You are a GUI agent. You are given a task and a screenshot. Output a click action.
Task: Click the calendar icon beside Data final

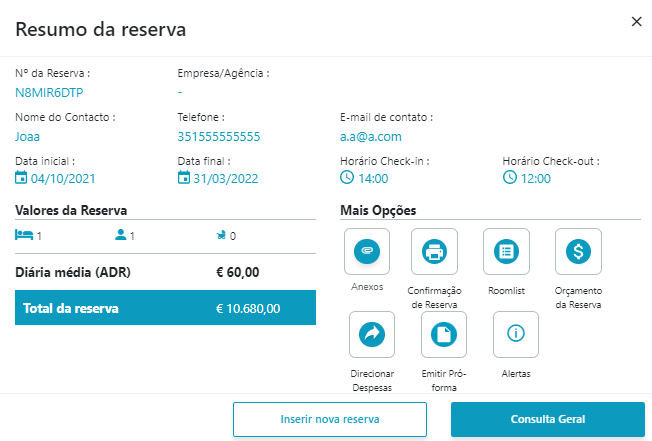pos(183,178)
